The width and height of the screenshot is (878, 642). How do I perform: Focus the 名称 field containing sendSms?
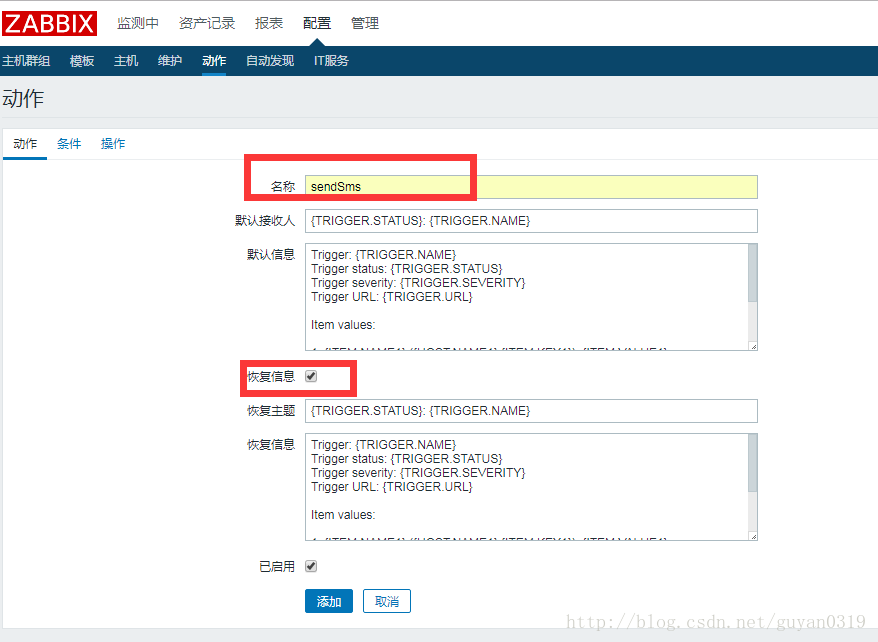point(531,187)
